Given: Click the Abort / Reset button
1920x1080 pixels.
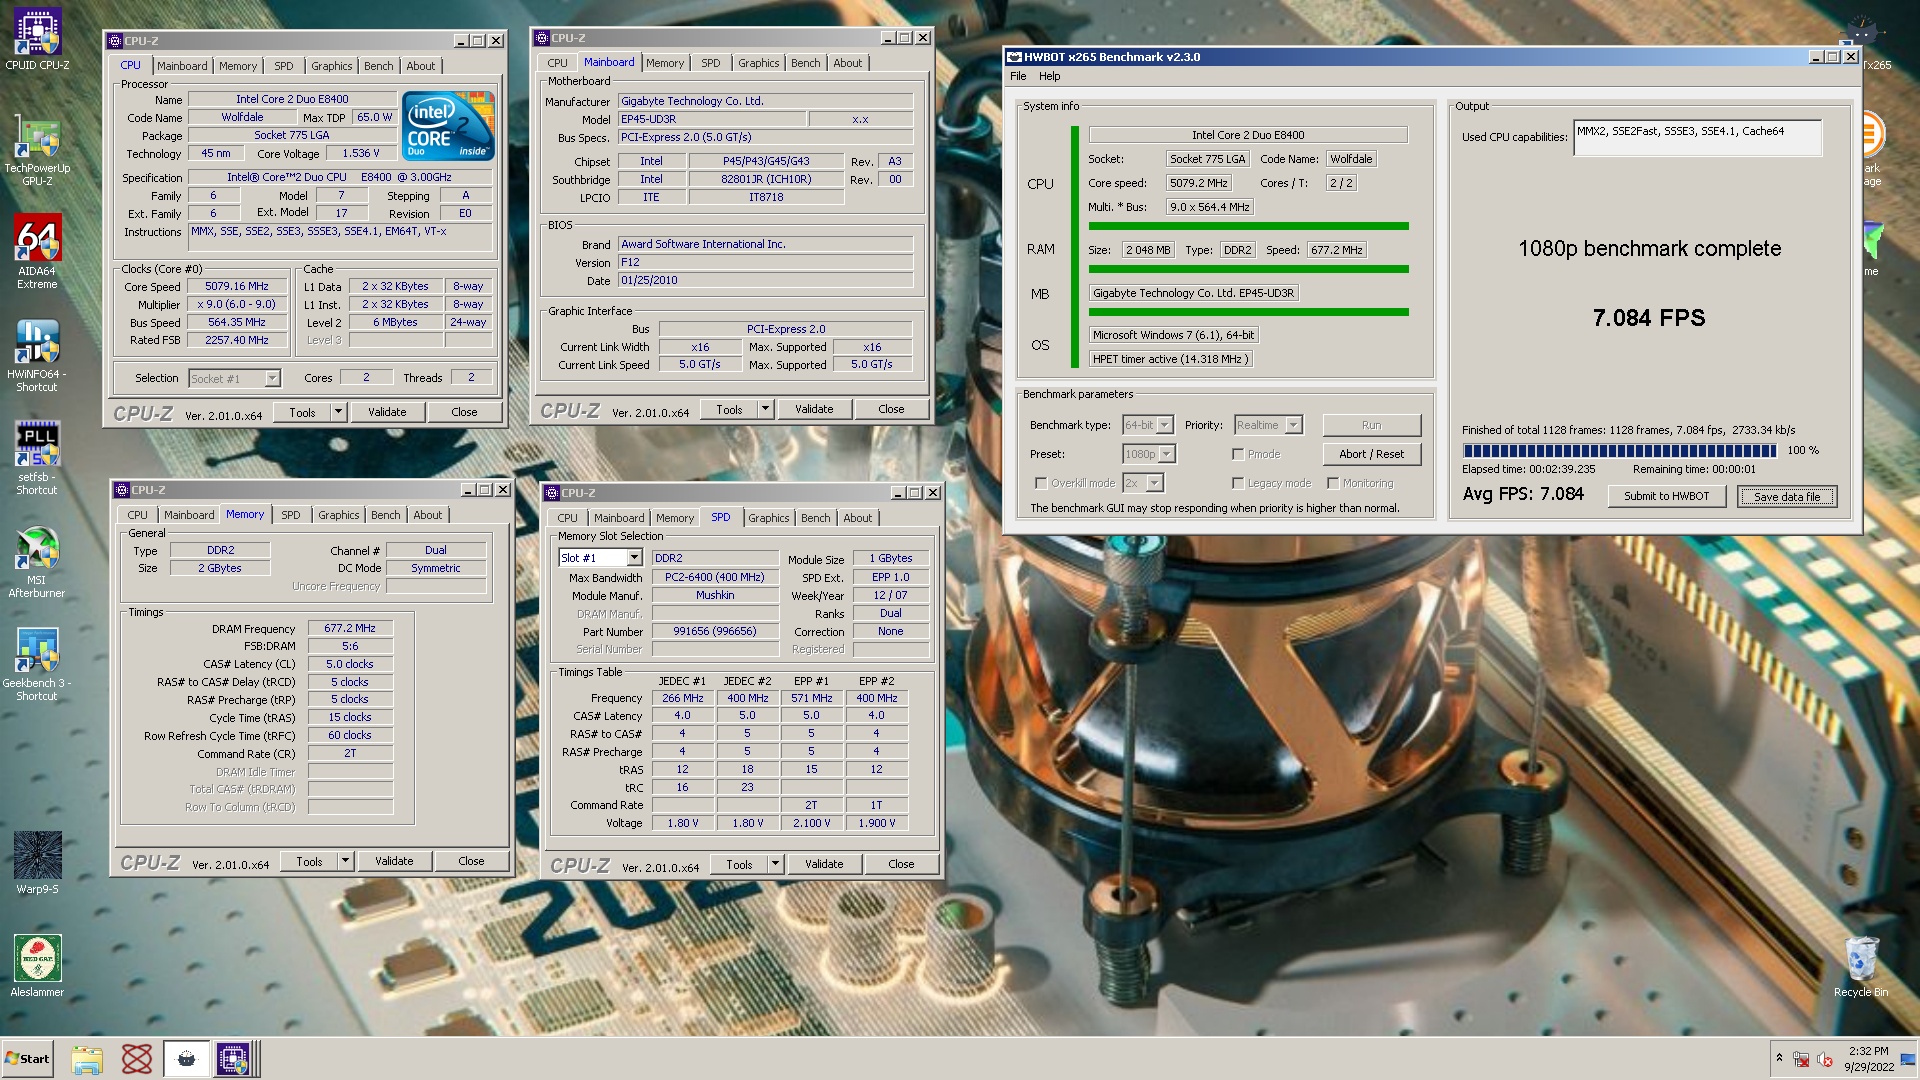Looking at the screenshot, I should click(1371, 454).
